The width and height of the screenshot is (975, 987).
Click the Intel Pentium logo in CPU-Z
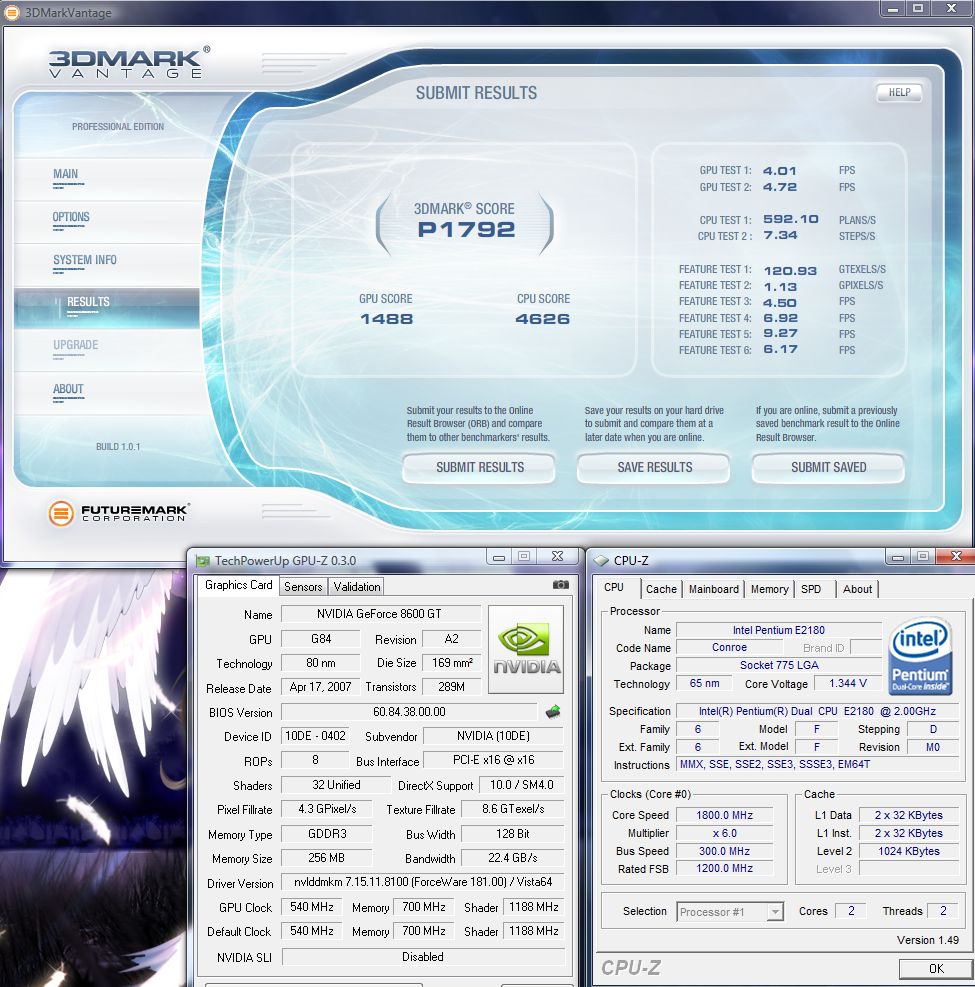point(920,657)
